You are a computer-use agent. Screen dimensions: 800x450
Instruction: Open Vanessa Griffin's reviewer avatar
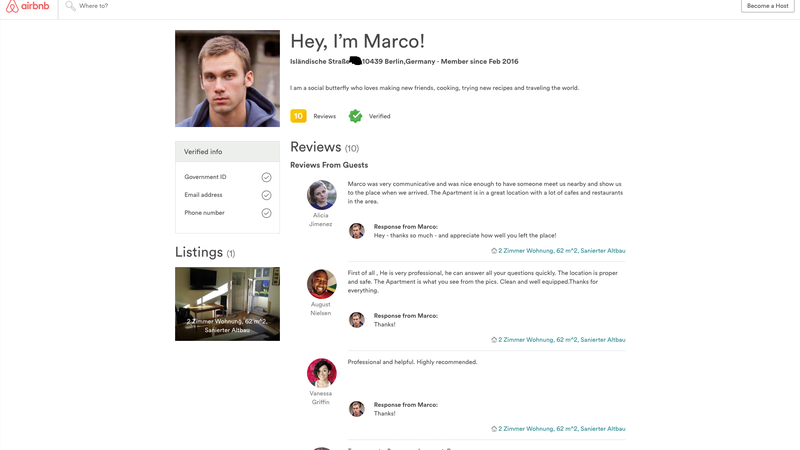(x=321, y=373)
